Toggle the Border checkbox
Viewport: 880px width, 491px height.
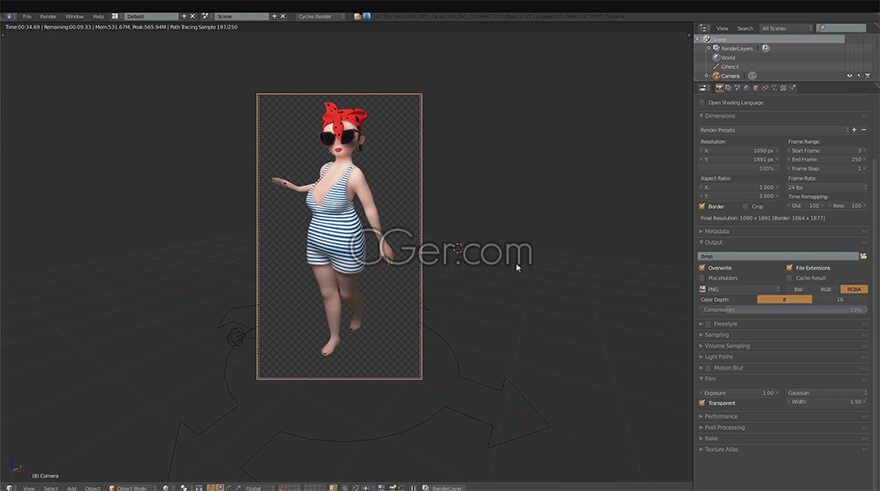pyautogui.click(x=702, y=207)
